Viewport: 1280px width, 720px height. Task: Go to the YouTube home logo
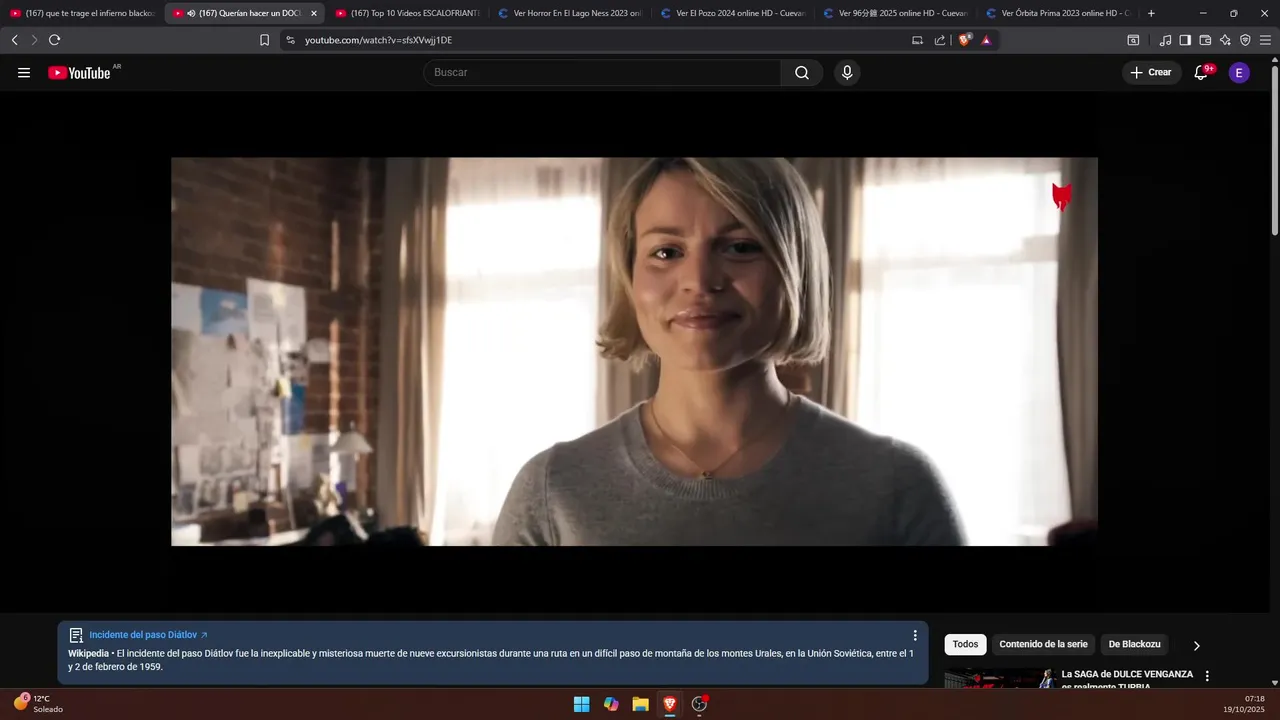79,73
